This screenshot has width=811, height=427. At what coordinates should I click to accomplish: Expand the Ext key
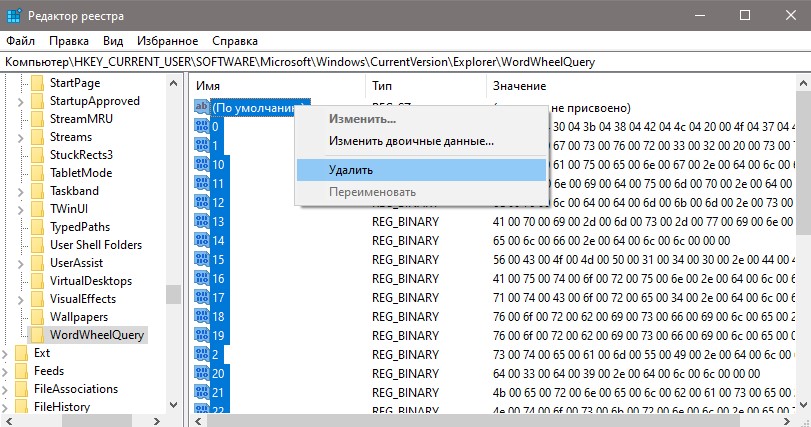click(5, 354)
